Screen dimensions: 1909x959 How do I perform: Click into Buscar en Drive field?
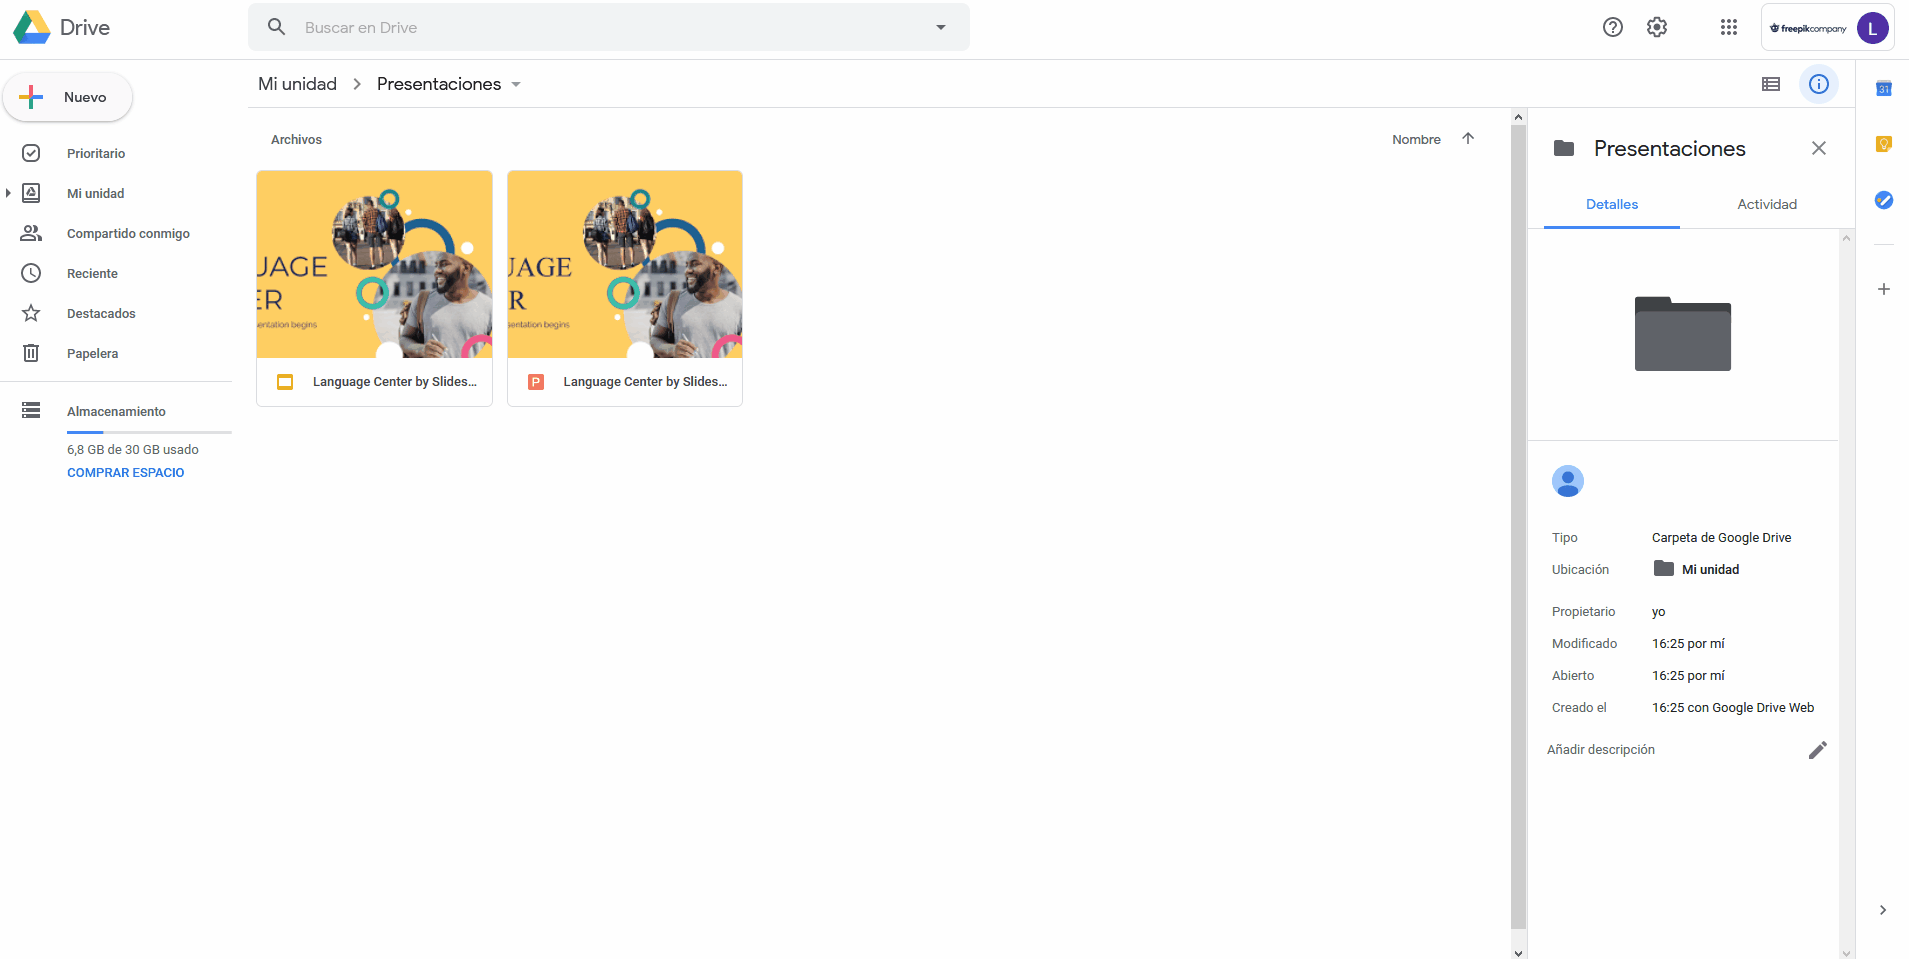[610, 27]
